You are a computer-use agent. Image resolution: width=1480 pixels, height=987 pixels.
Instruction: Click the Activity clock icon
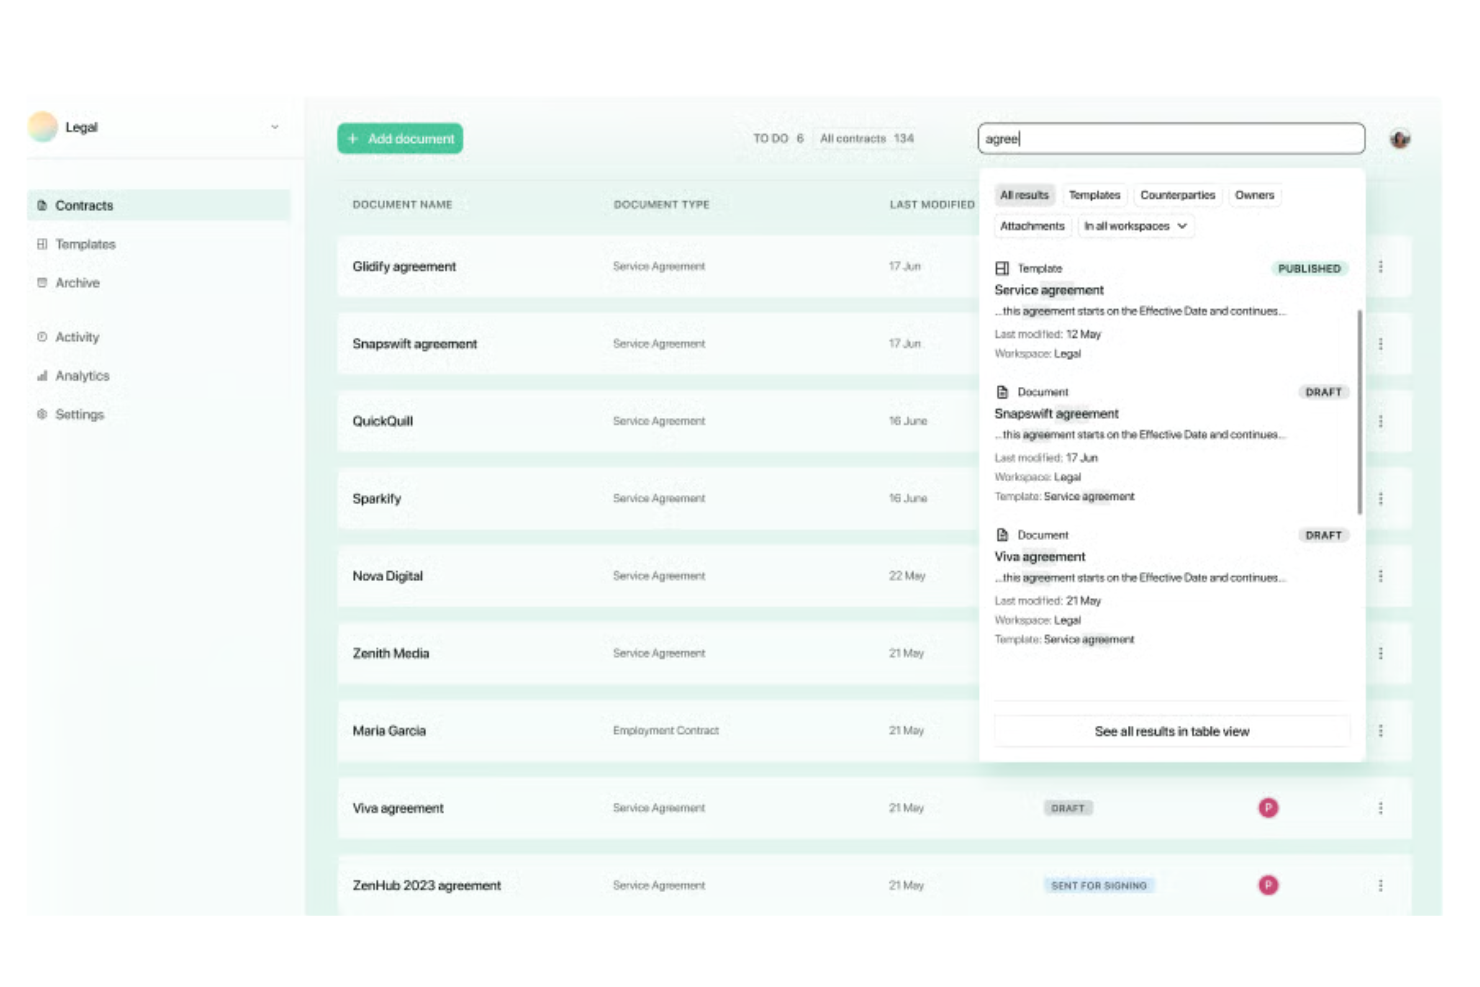pyautogui.click(x=41, y=337)
